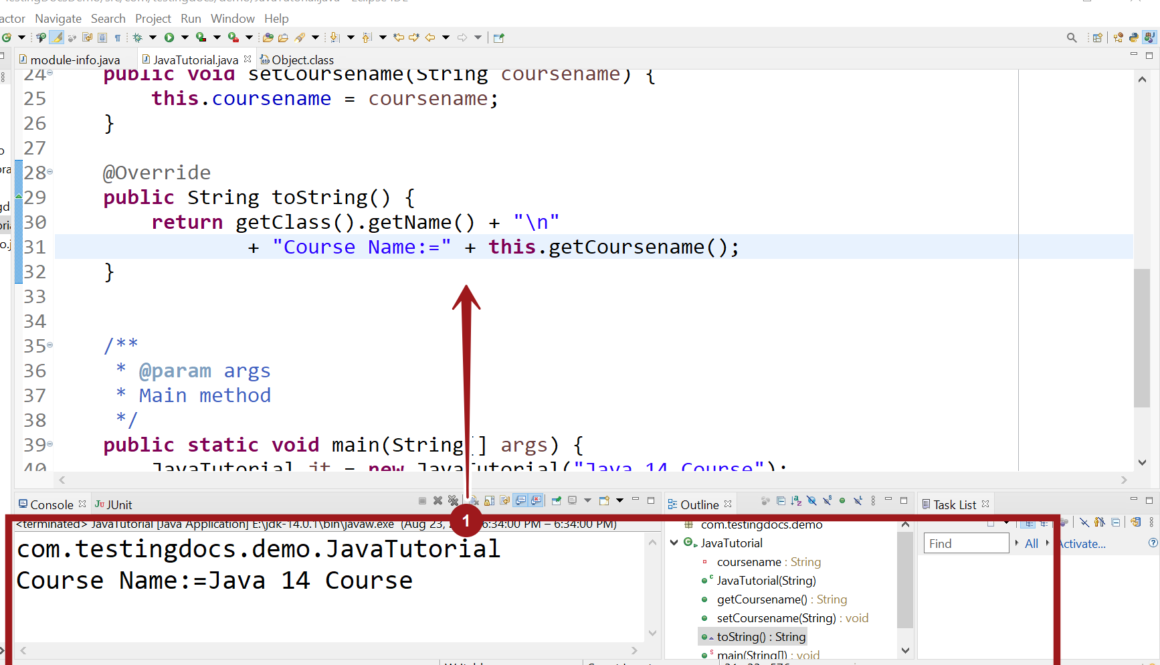The image size is (1160, 665).
Task: Click the toolbar search magnifier icon
Action: click(x=1072, y=38)
